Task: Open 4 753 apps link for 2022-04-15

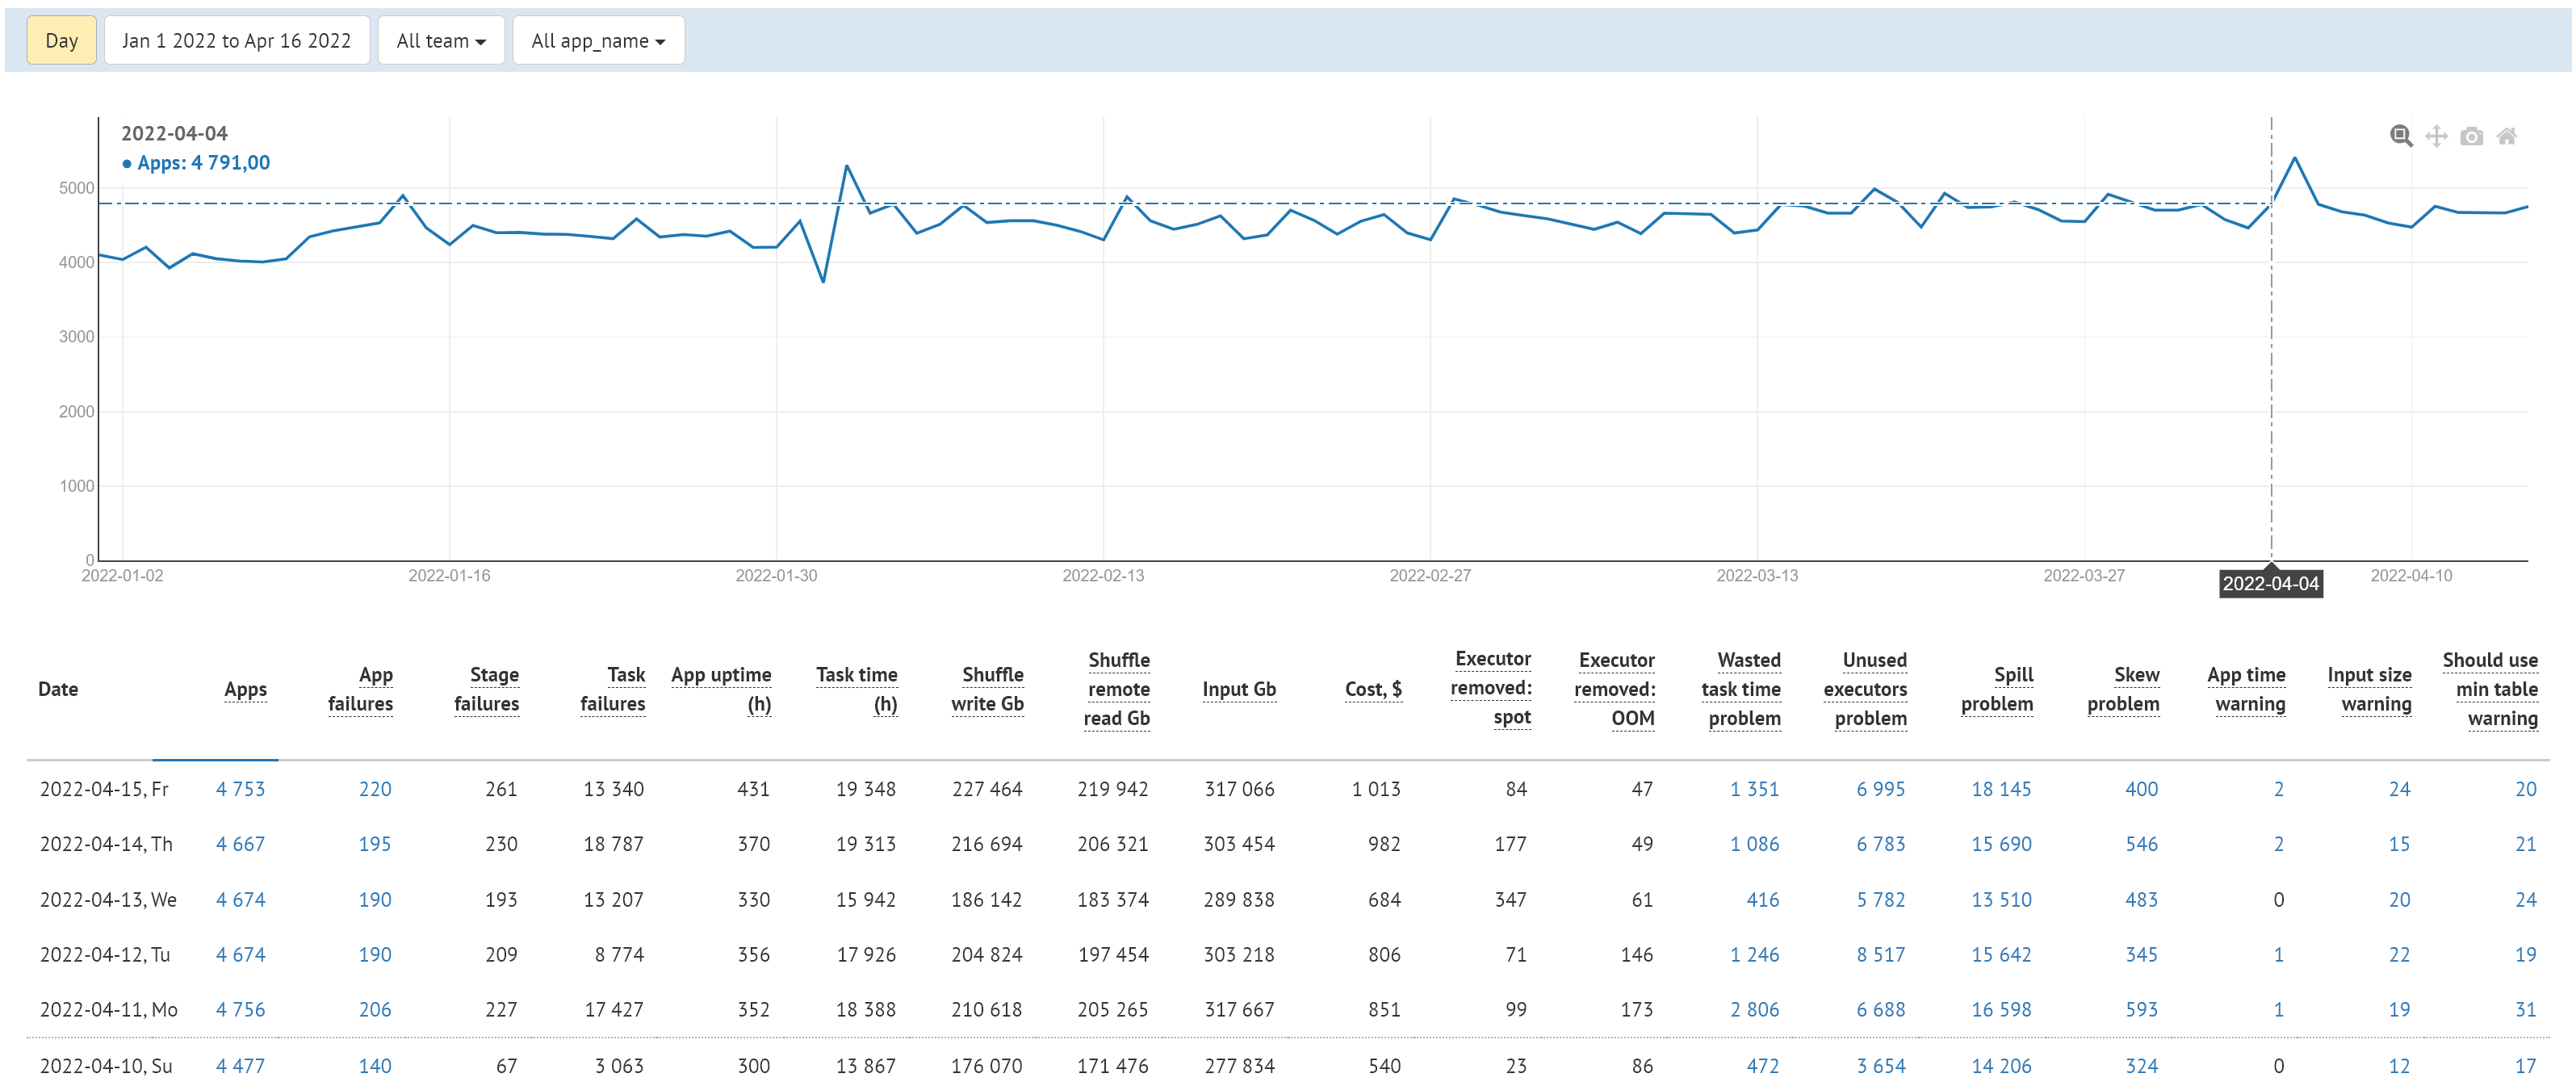Action: pos(240,789)
